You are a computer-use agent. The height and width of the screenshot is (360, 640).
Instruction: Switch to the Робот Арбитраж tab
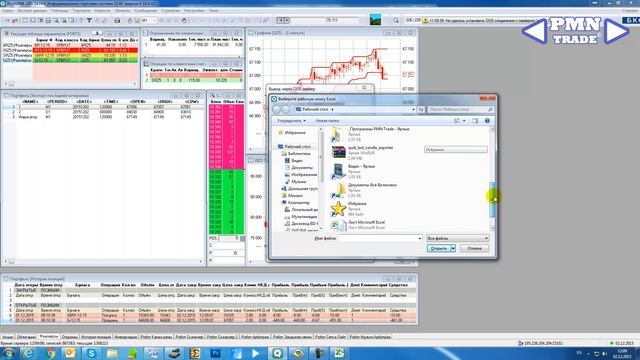point(255,337)
